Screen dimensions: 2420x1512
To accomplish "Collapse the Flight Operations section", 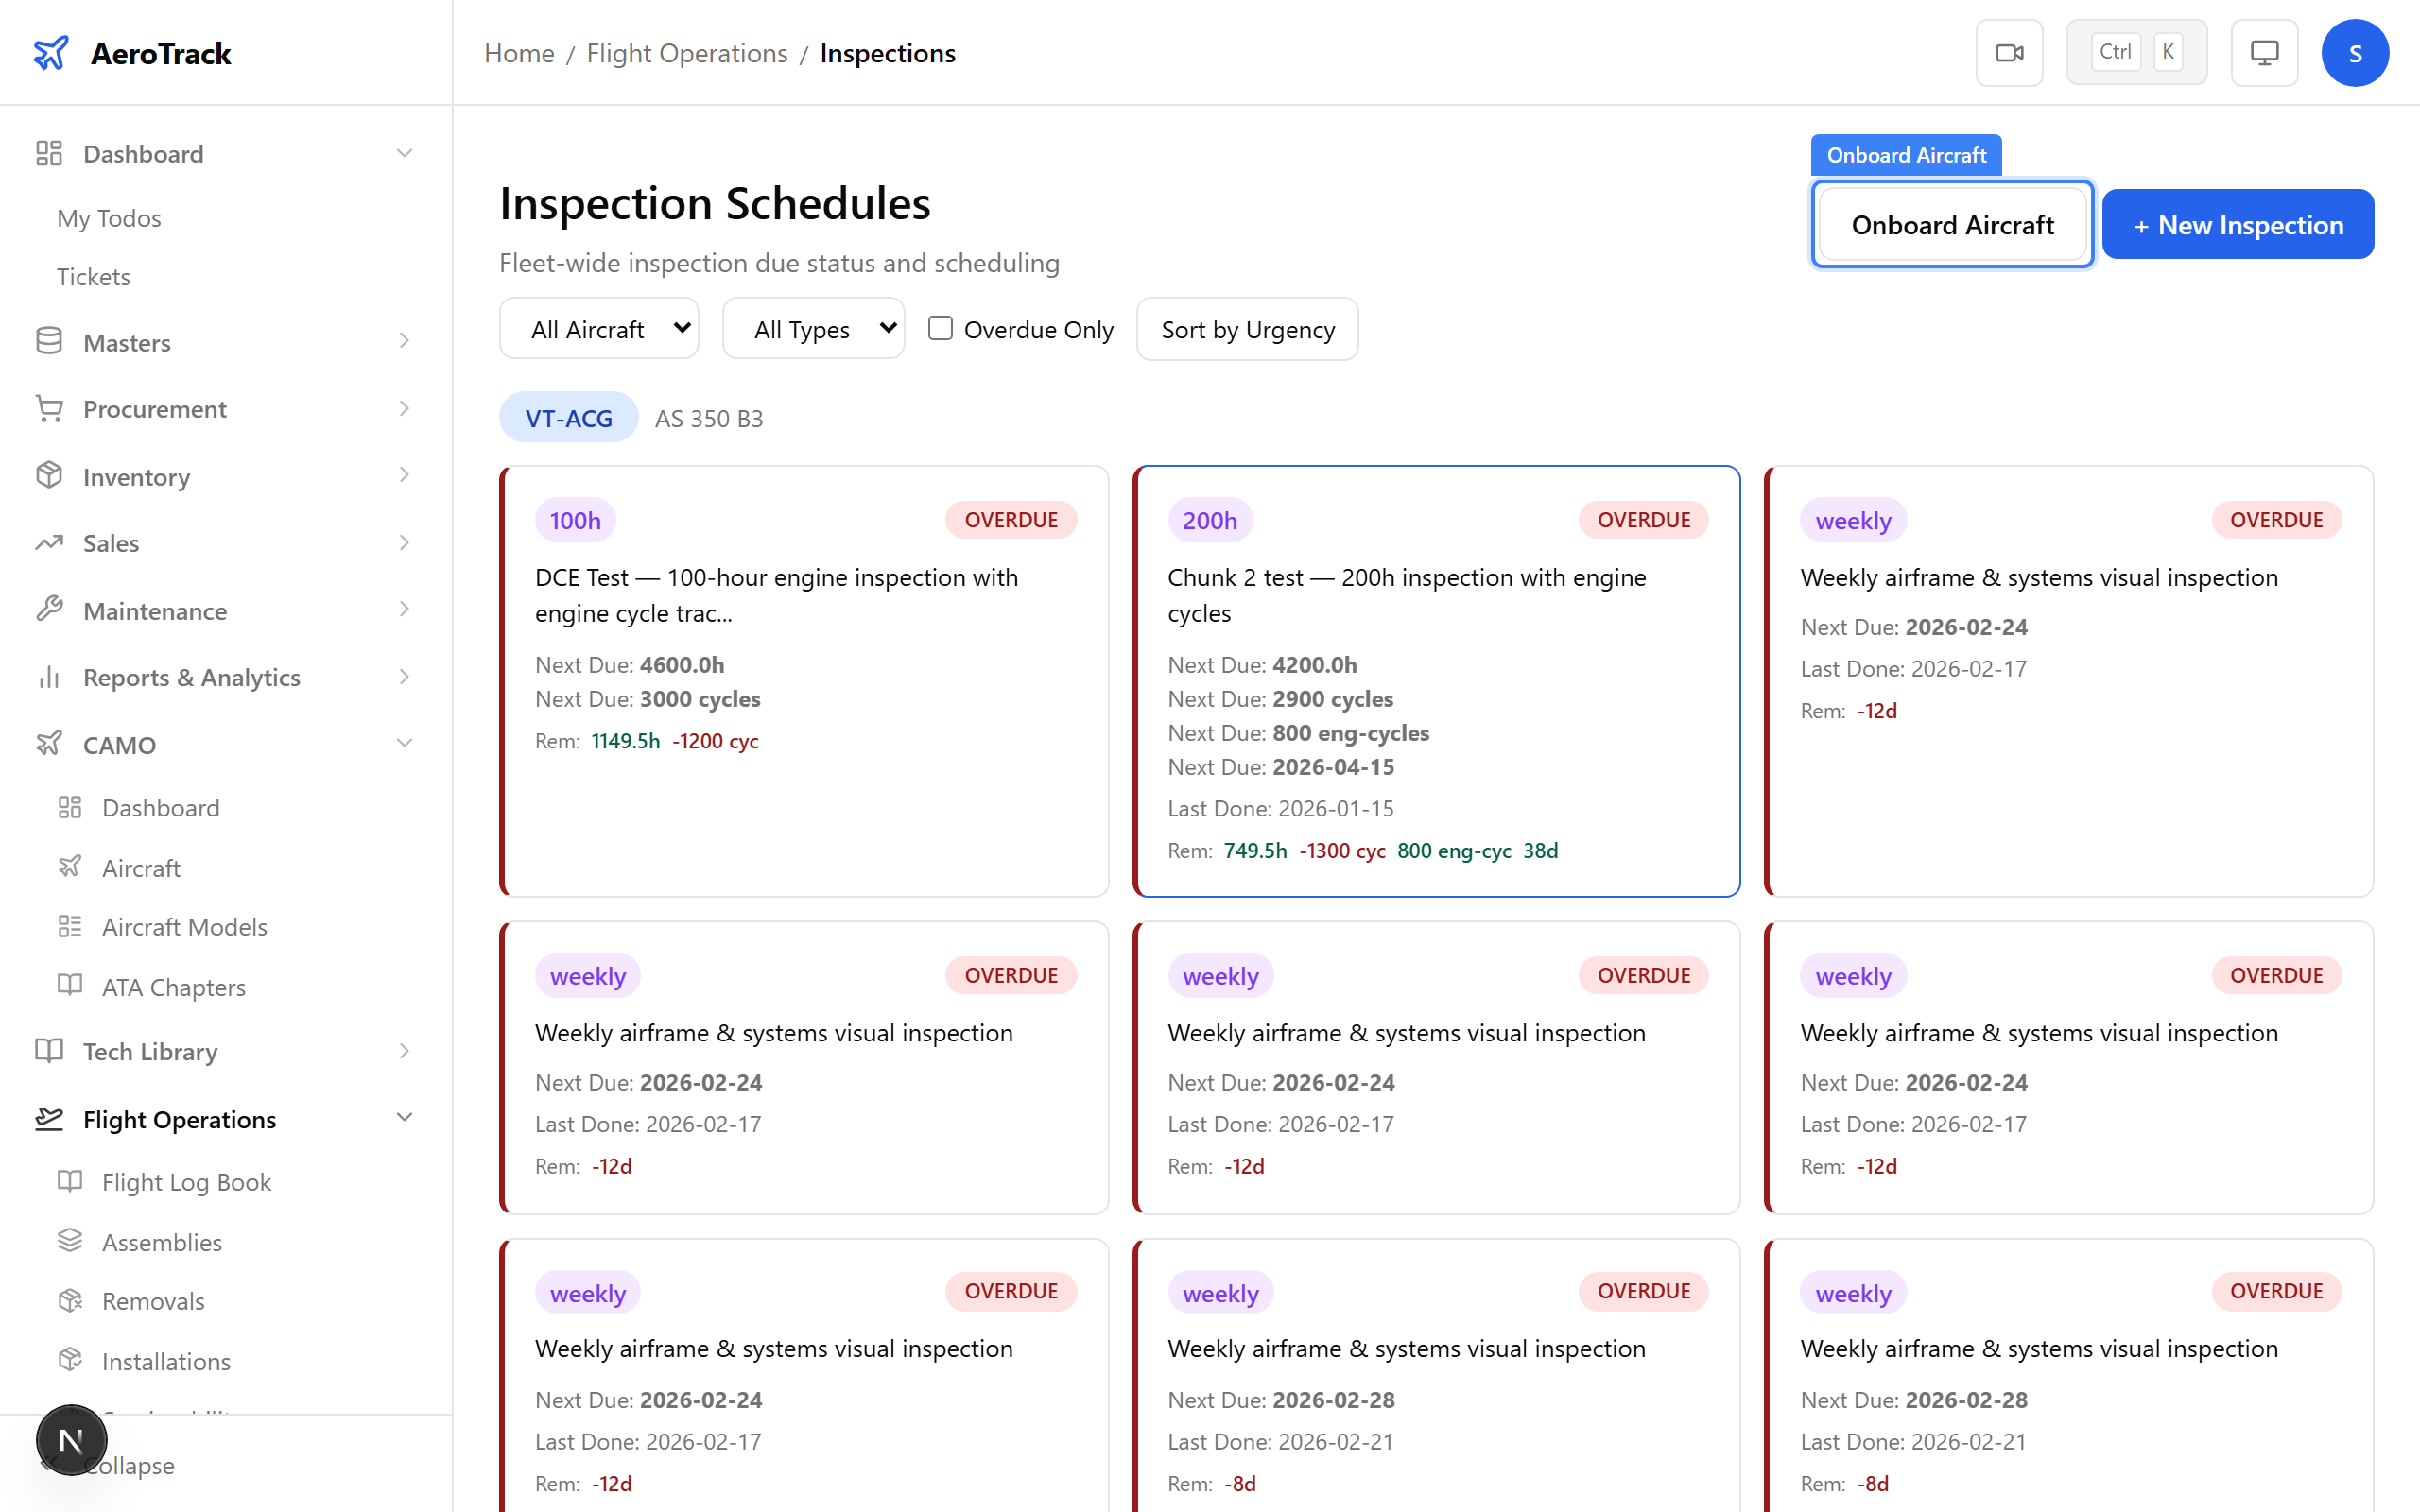I will 404,1118.
